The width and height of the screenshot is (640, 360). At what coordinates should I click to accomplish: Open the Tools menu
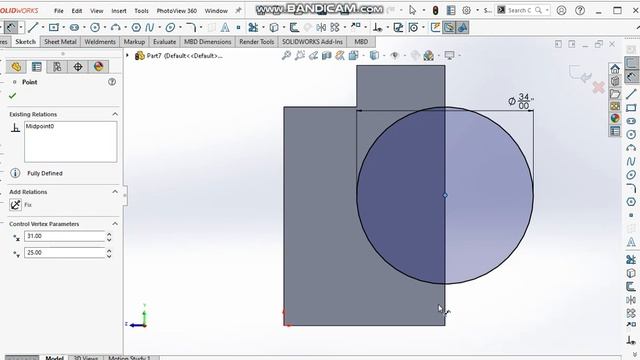point(142,11)
